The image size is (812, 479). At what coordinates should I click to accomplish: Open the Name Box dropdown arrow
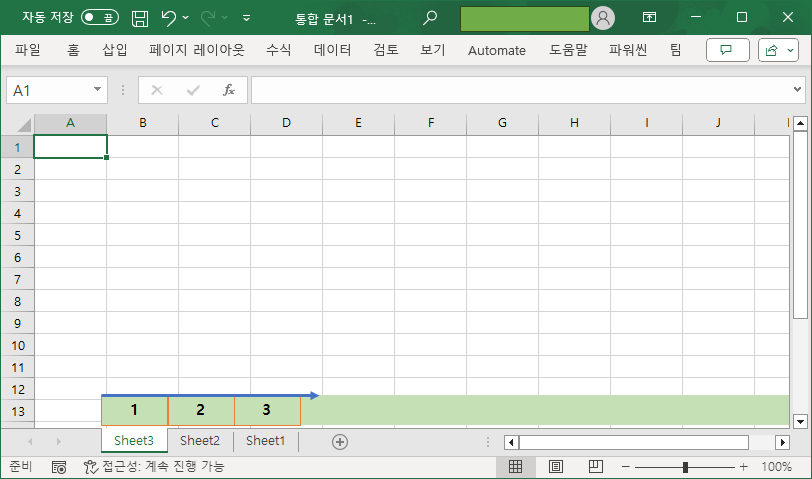point(97,90)
